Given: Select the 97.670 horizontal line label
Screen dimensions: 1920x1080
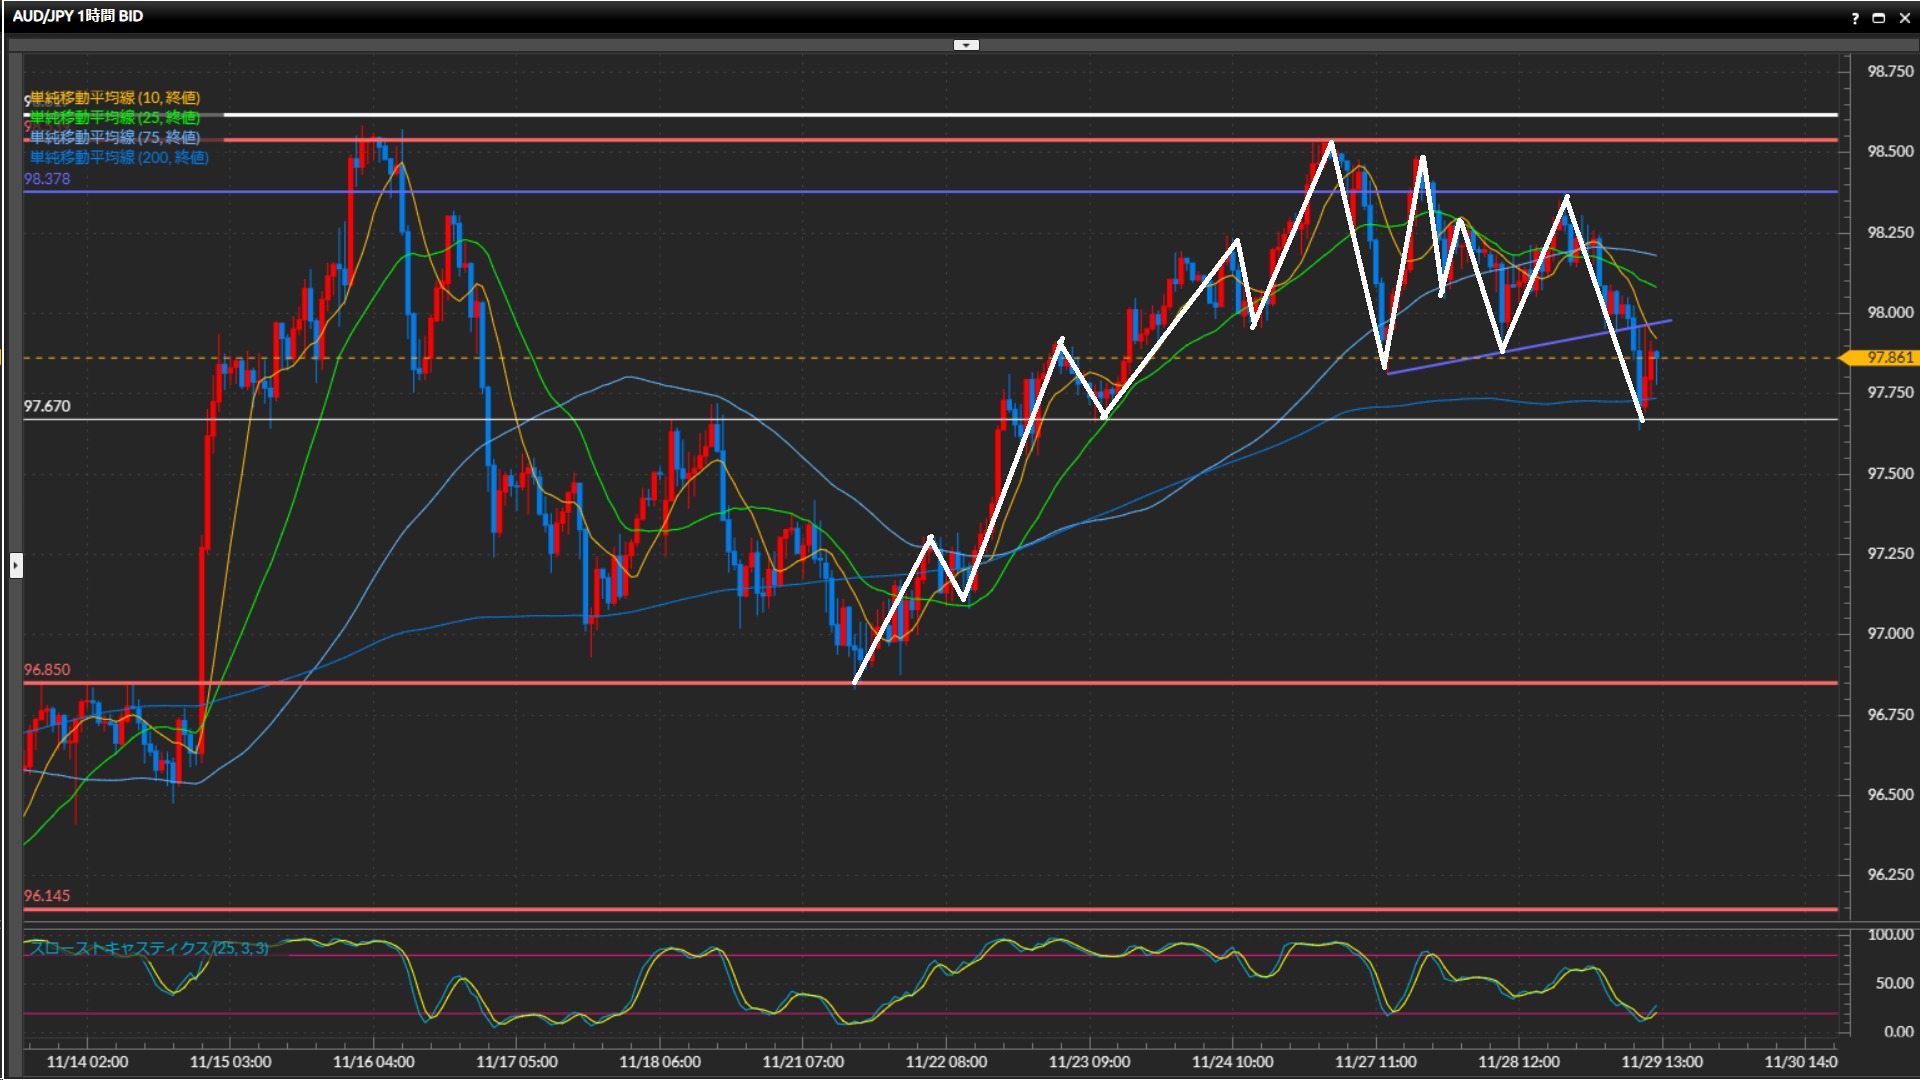Looking at the screenshot, I should coord(47,406).
